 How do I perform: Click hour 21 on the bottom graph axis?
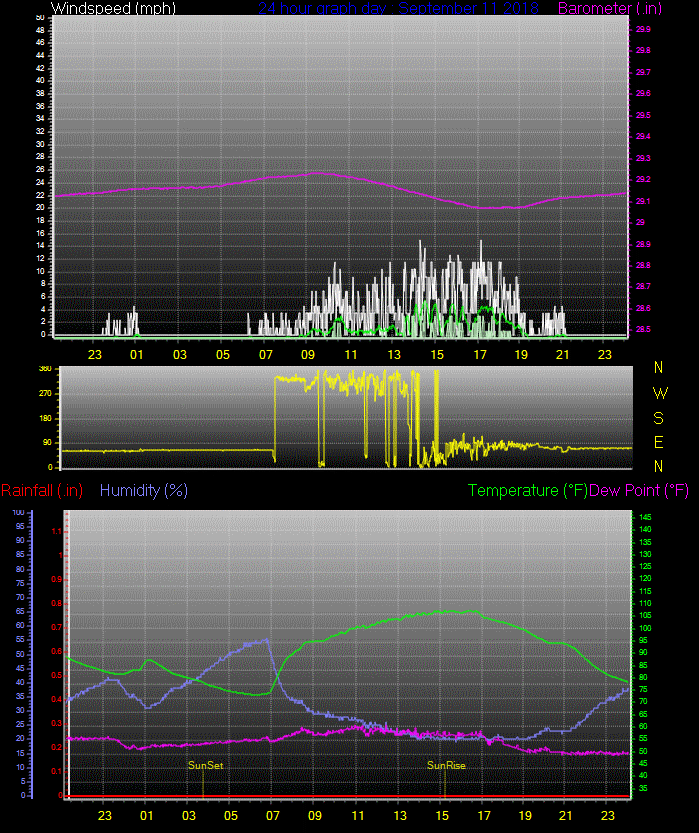pyautogui.click(x=566, y=815)
